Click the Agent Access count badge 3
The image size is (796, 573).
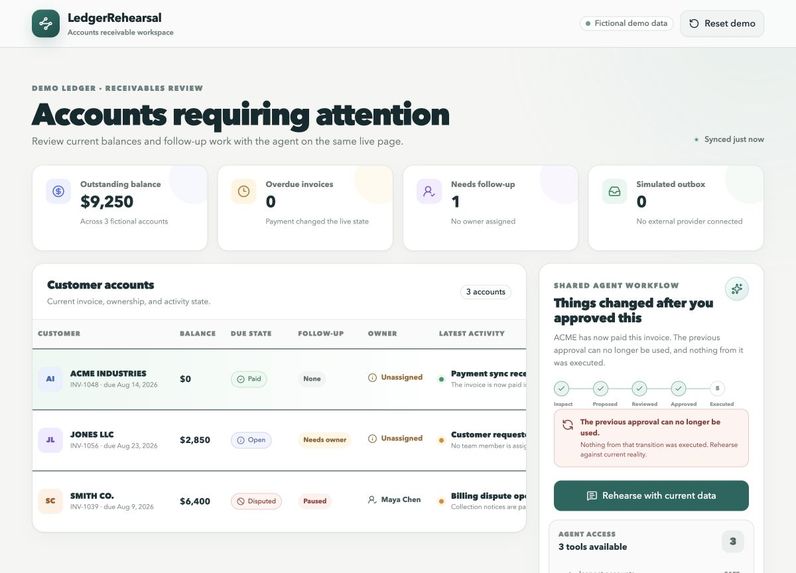(733, 542)
